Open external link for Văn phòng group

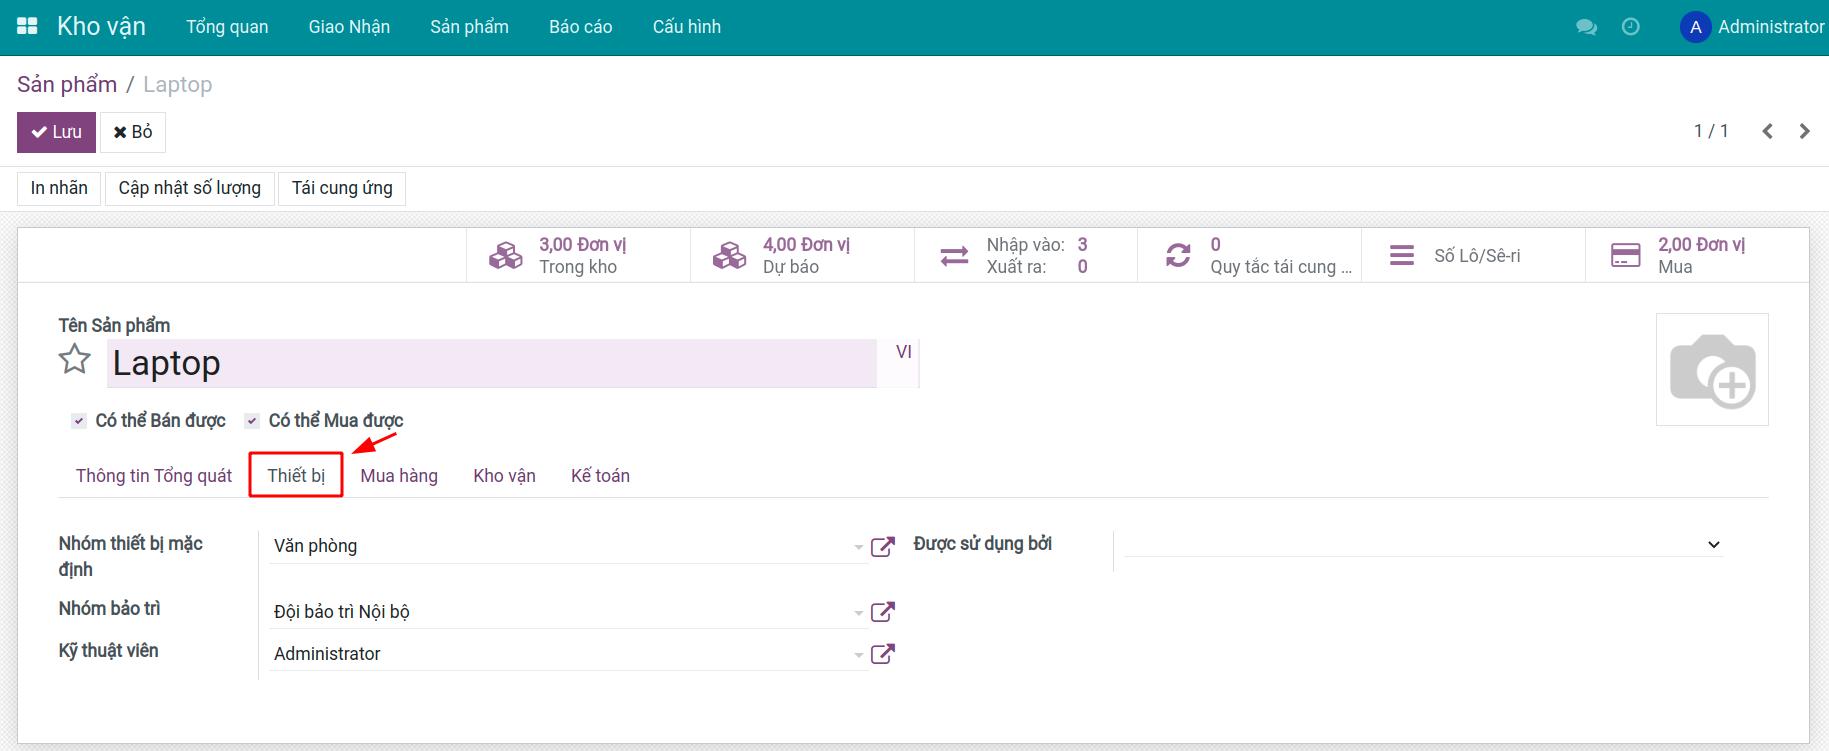pyautogui.click(x=882, y=547)
